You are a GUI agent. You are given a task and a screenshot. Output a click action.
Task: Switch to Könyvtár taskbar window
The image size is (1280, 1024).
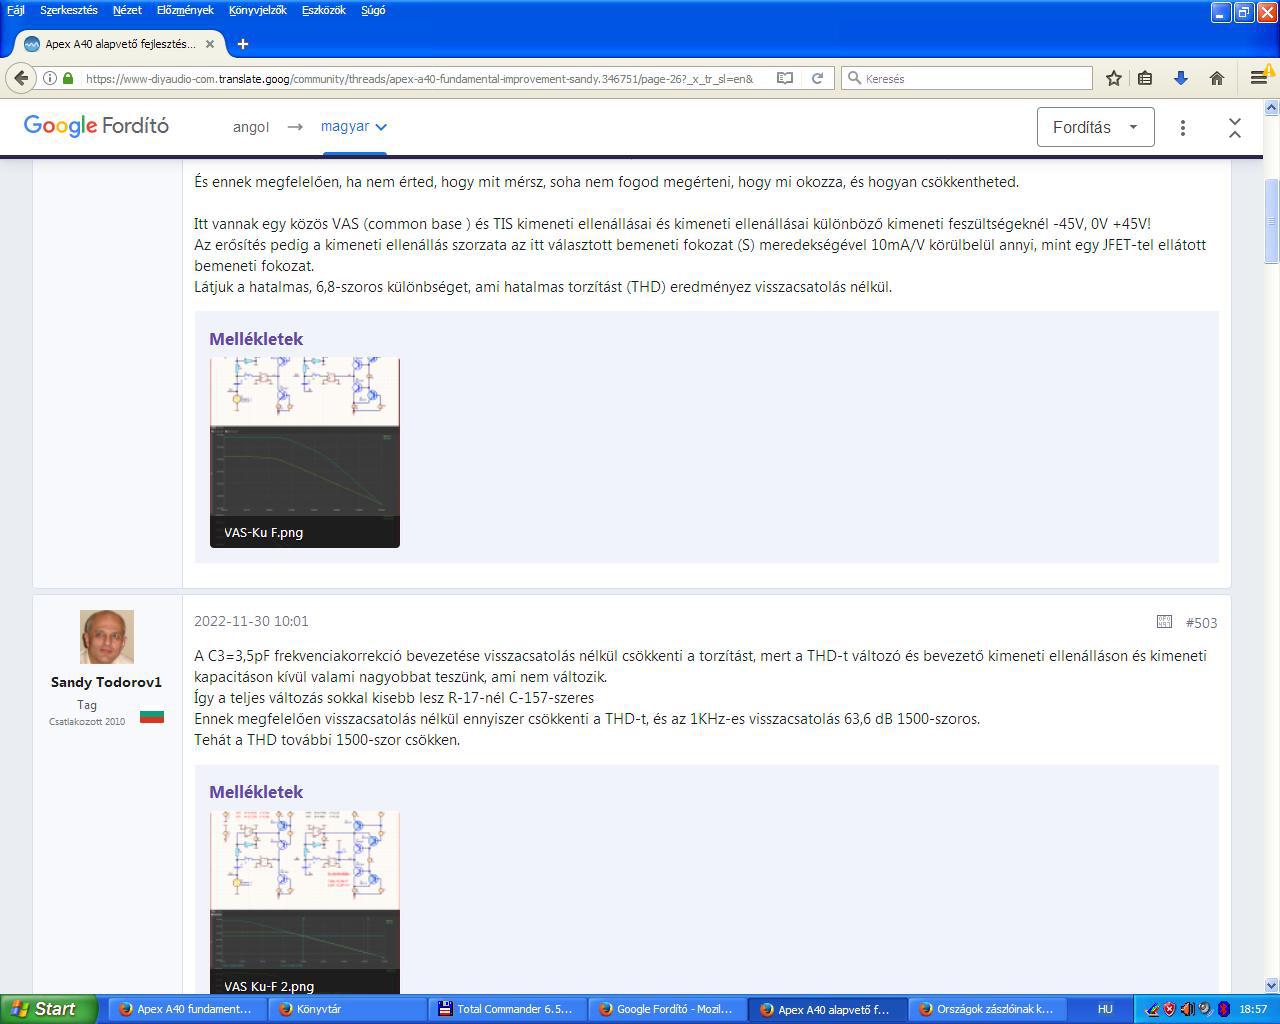(346, 1009)
